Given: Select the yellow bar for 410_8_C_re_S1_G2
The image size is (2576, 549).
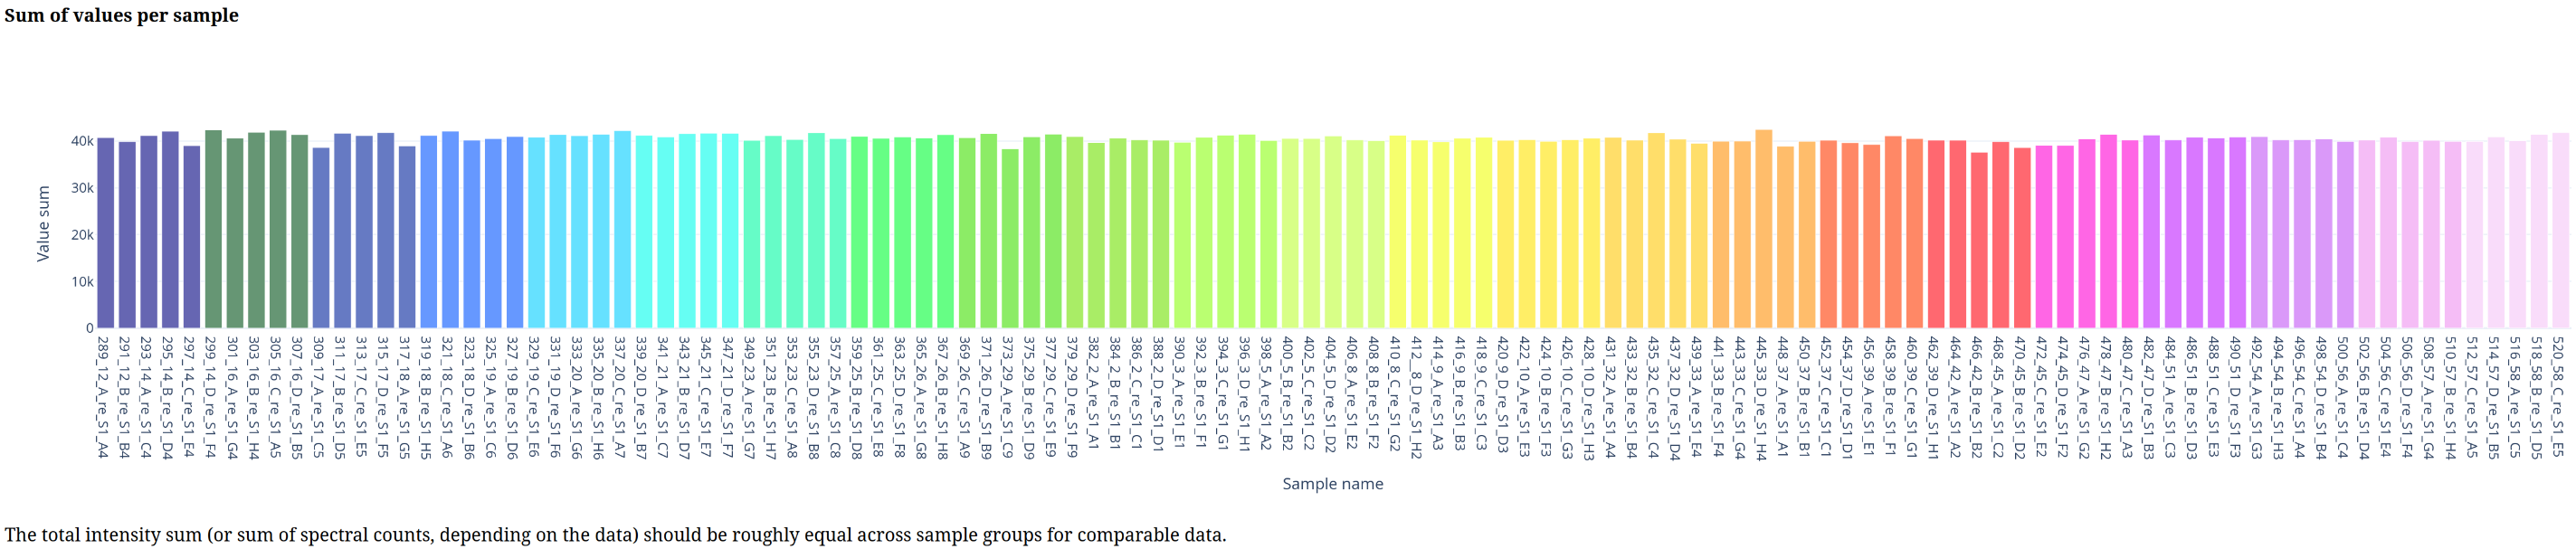Looking at the screenshot, I should point(1398,232).
